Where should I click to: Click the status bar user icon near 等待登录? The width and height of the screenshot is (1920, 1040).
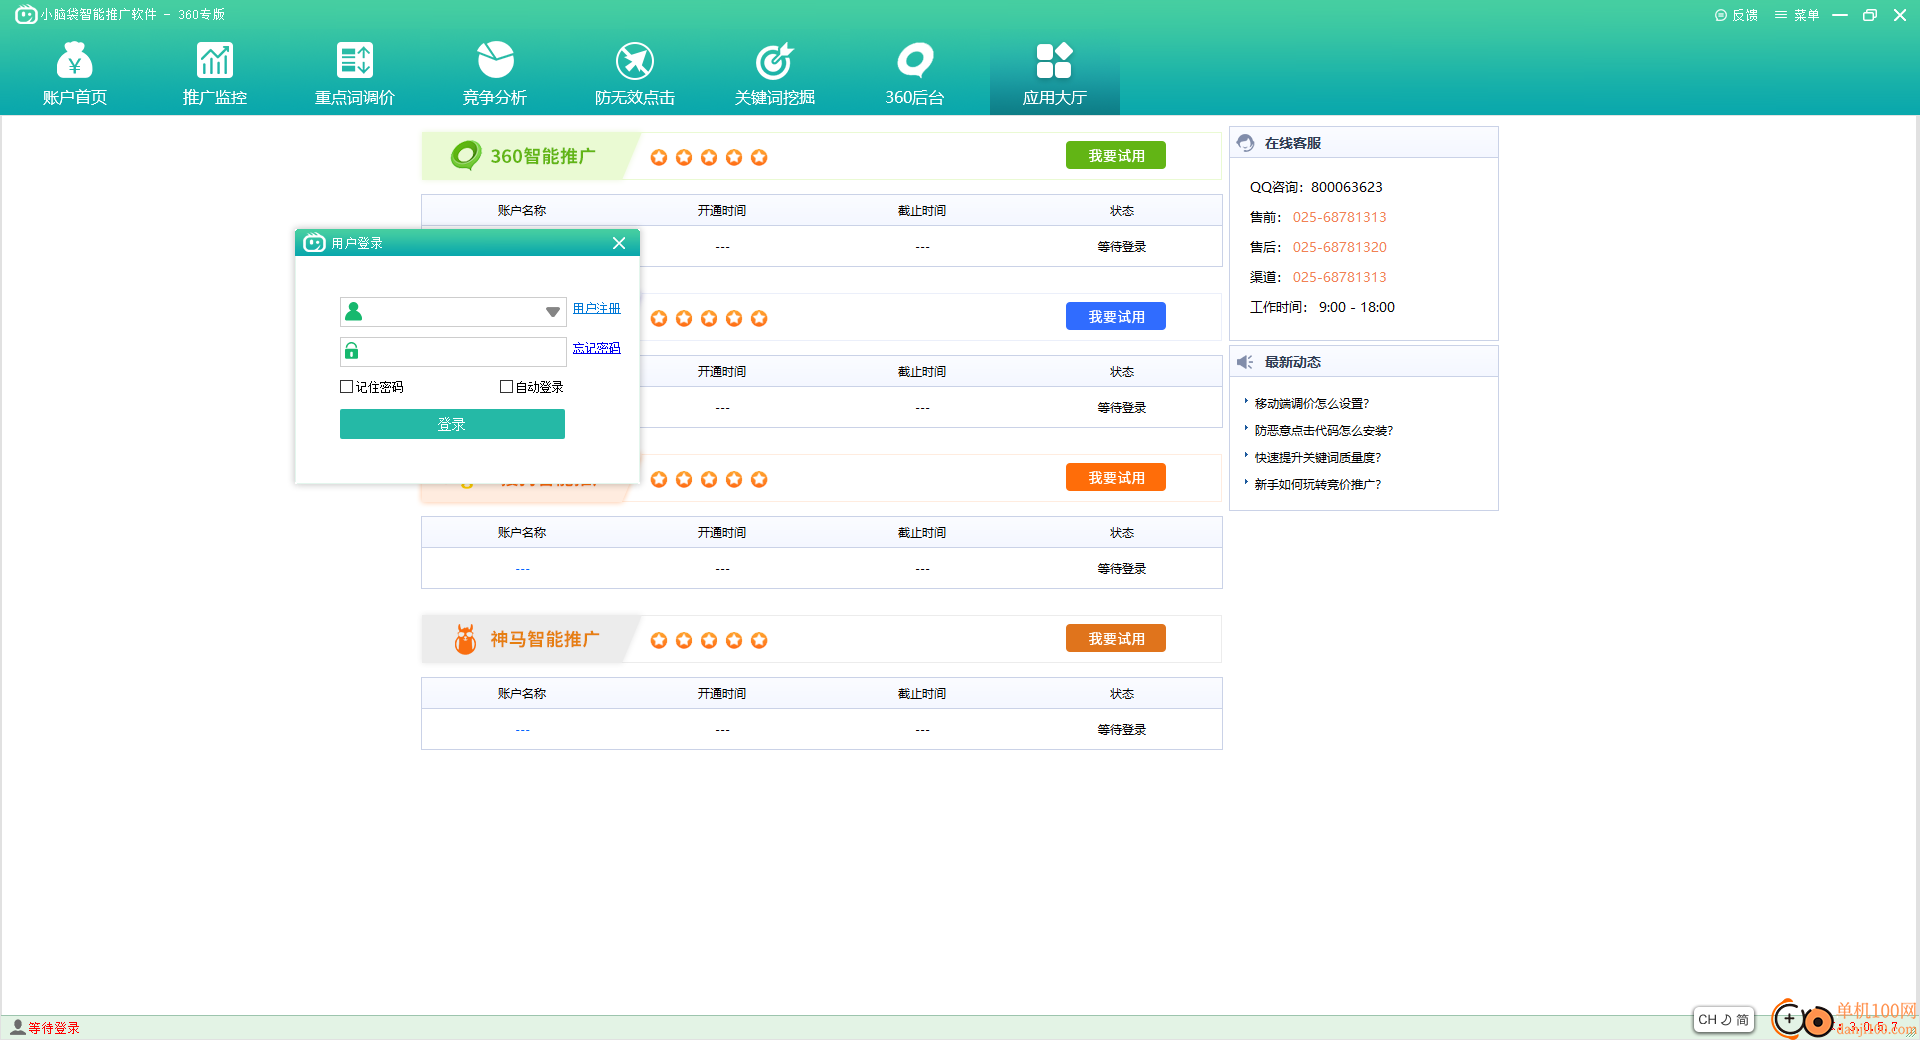point(17,1027)
